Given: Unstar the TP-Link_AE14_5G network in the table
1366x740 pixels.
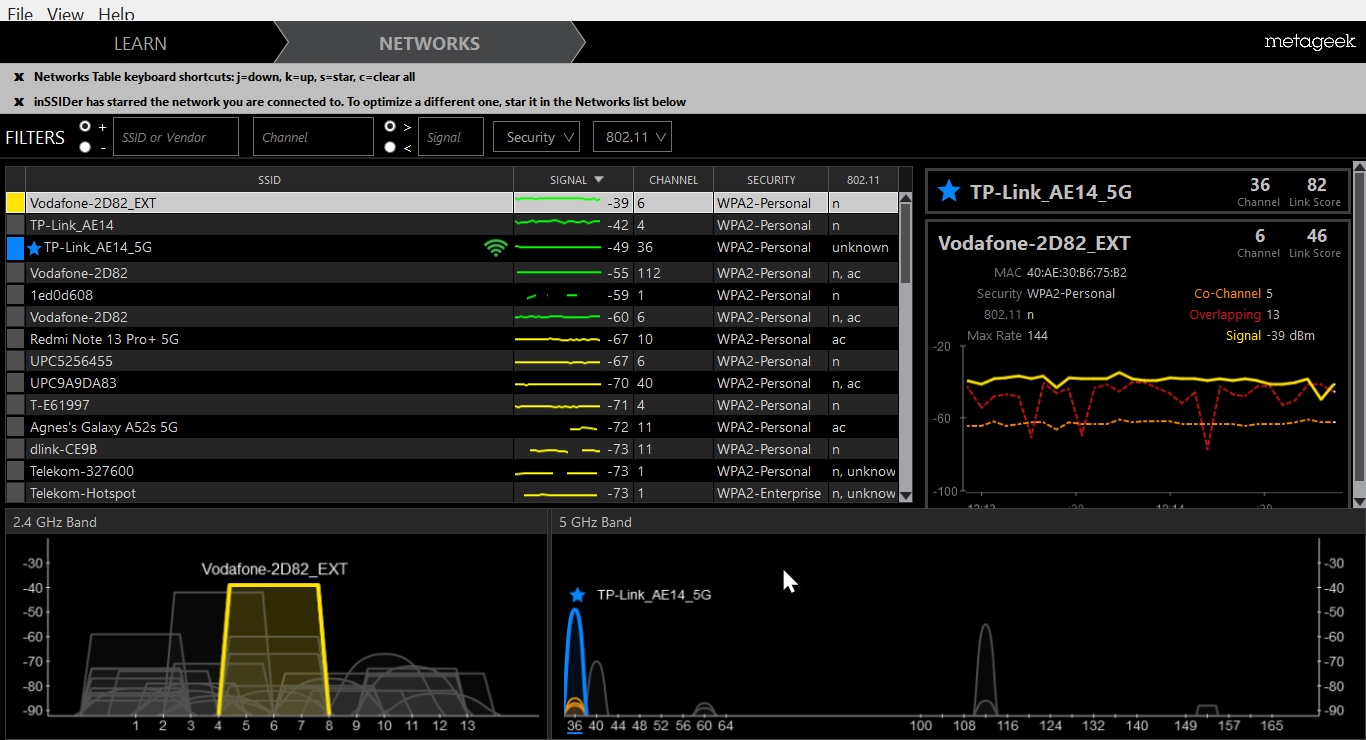Looking at the screenshot, I should pyautogui.click(x=35, y=248).
